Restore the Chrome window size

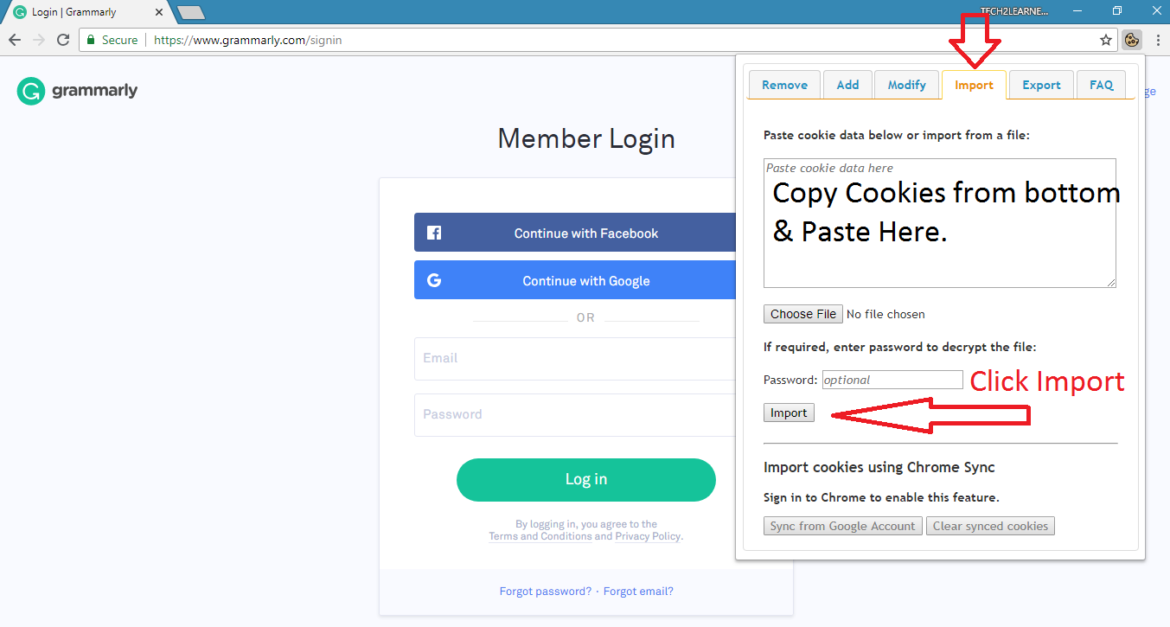(1117, 11)
